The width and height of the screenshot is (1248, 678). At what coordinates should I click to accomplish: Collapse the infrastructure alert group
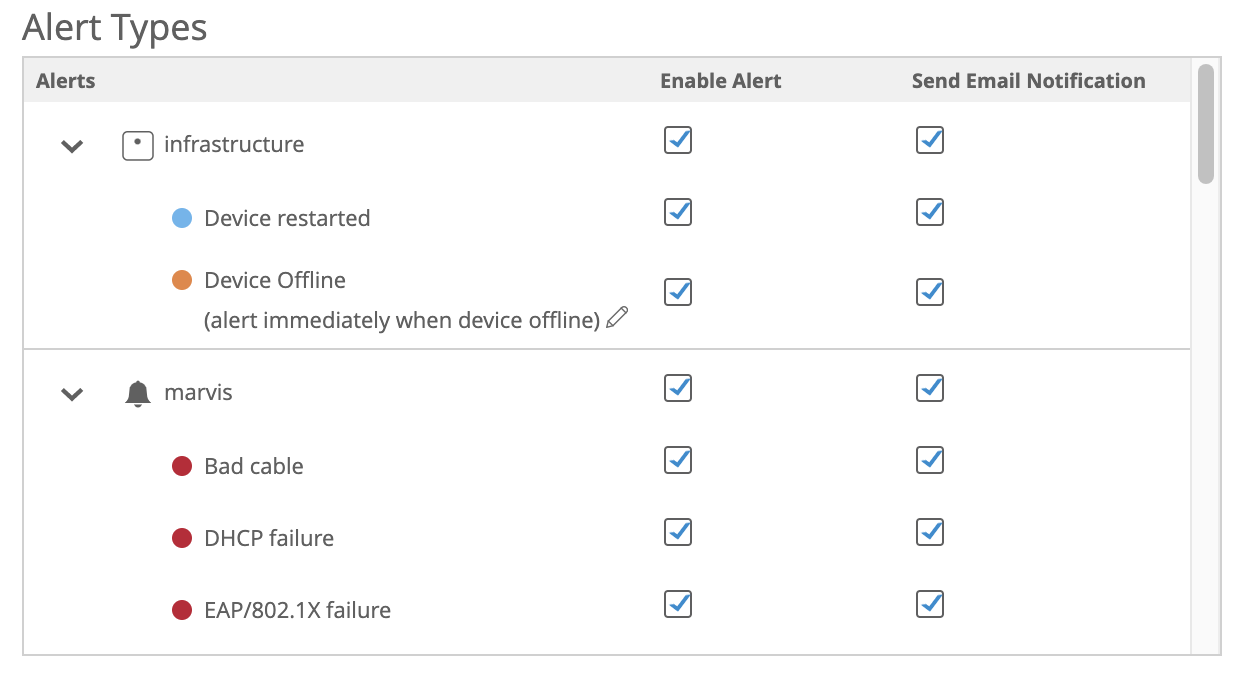pyautogui.click(x=72, y=146)
